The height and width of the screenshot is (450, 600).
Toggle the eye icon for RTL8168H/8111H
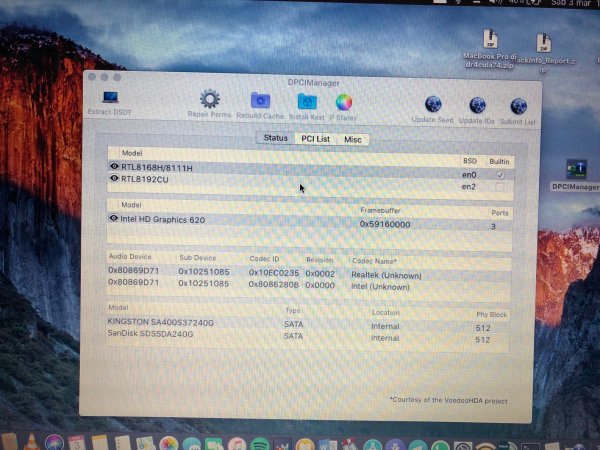[114, 166]
